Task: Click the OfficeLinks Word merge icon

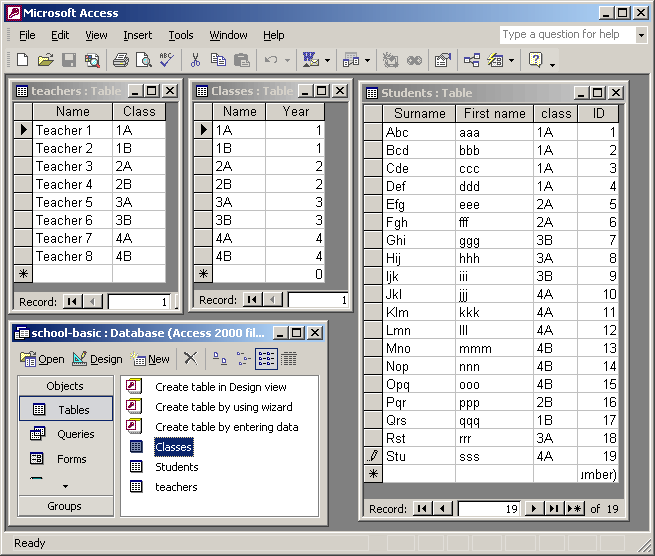Action: tap(310, 60)
